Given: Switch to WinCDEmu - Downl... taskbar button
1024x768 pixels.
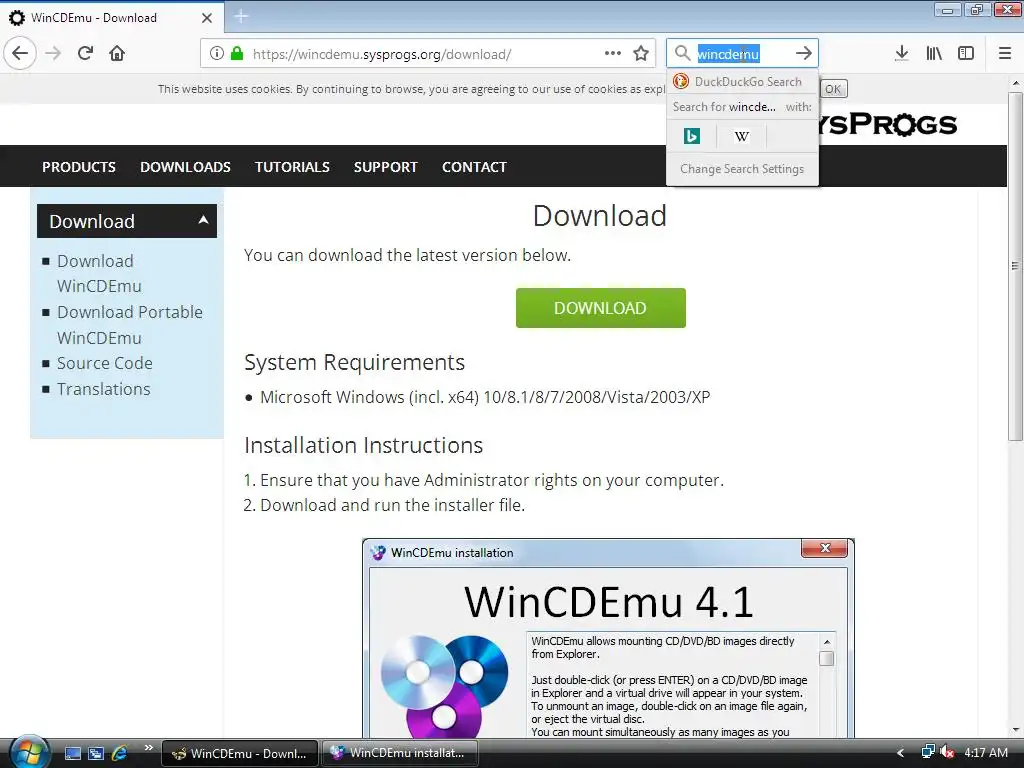Looking at the screenshot, I should 240,753.
